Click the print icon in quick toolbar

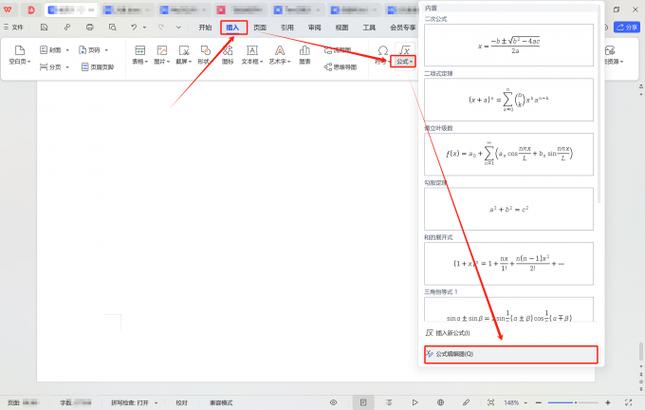(90, 28)
